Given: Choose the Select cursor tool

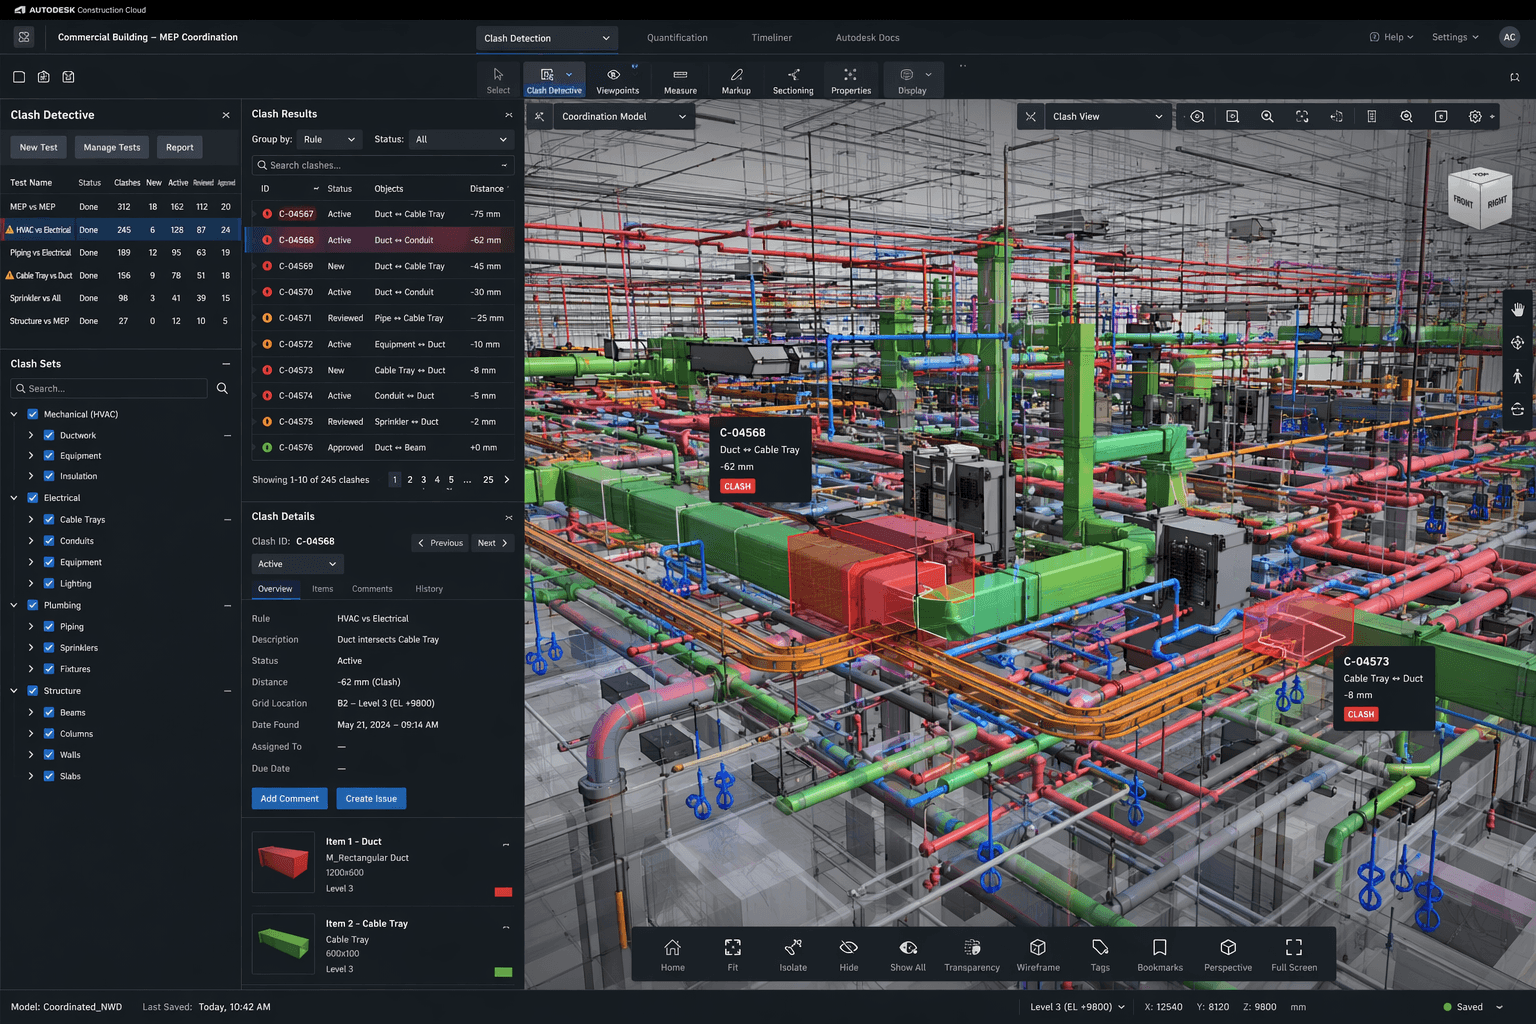Looking at the screenshot, I should (498, 81).
